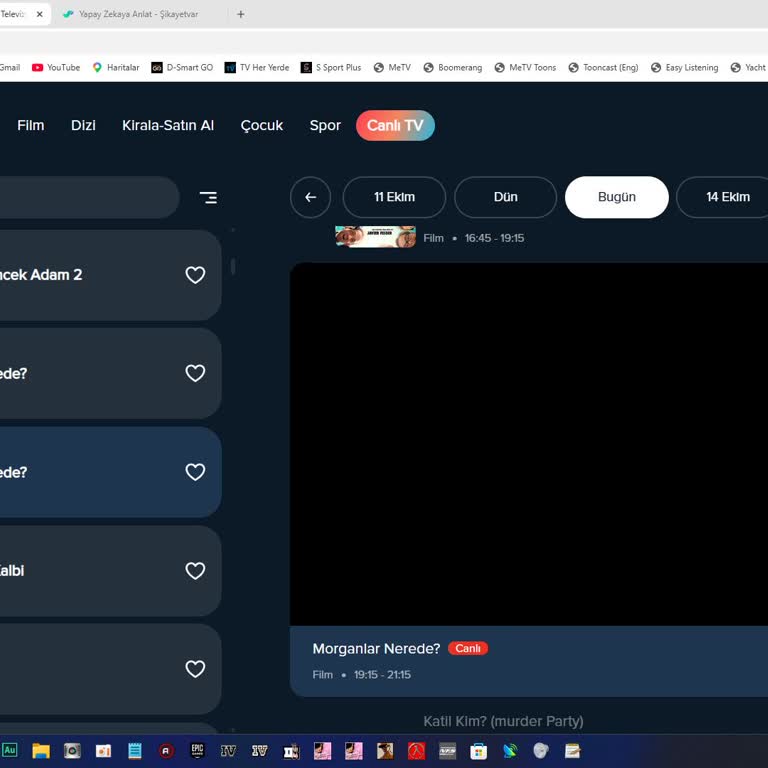Open the brown portrait game taskbar icon
The image size is (768, 768).
(x=385, y=750)
